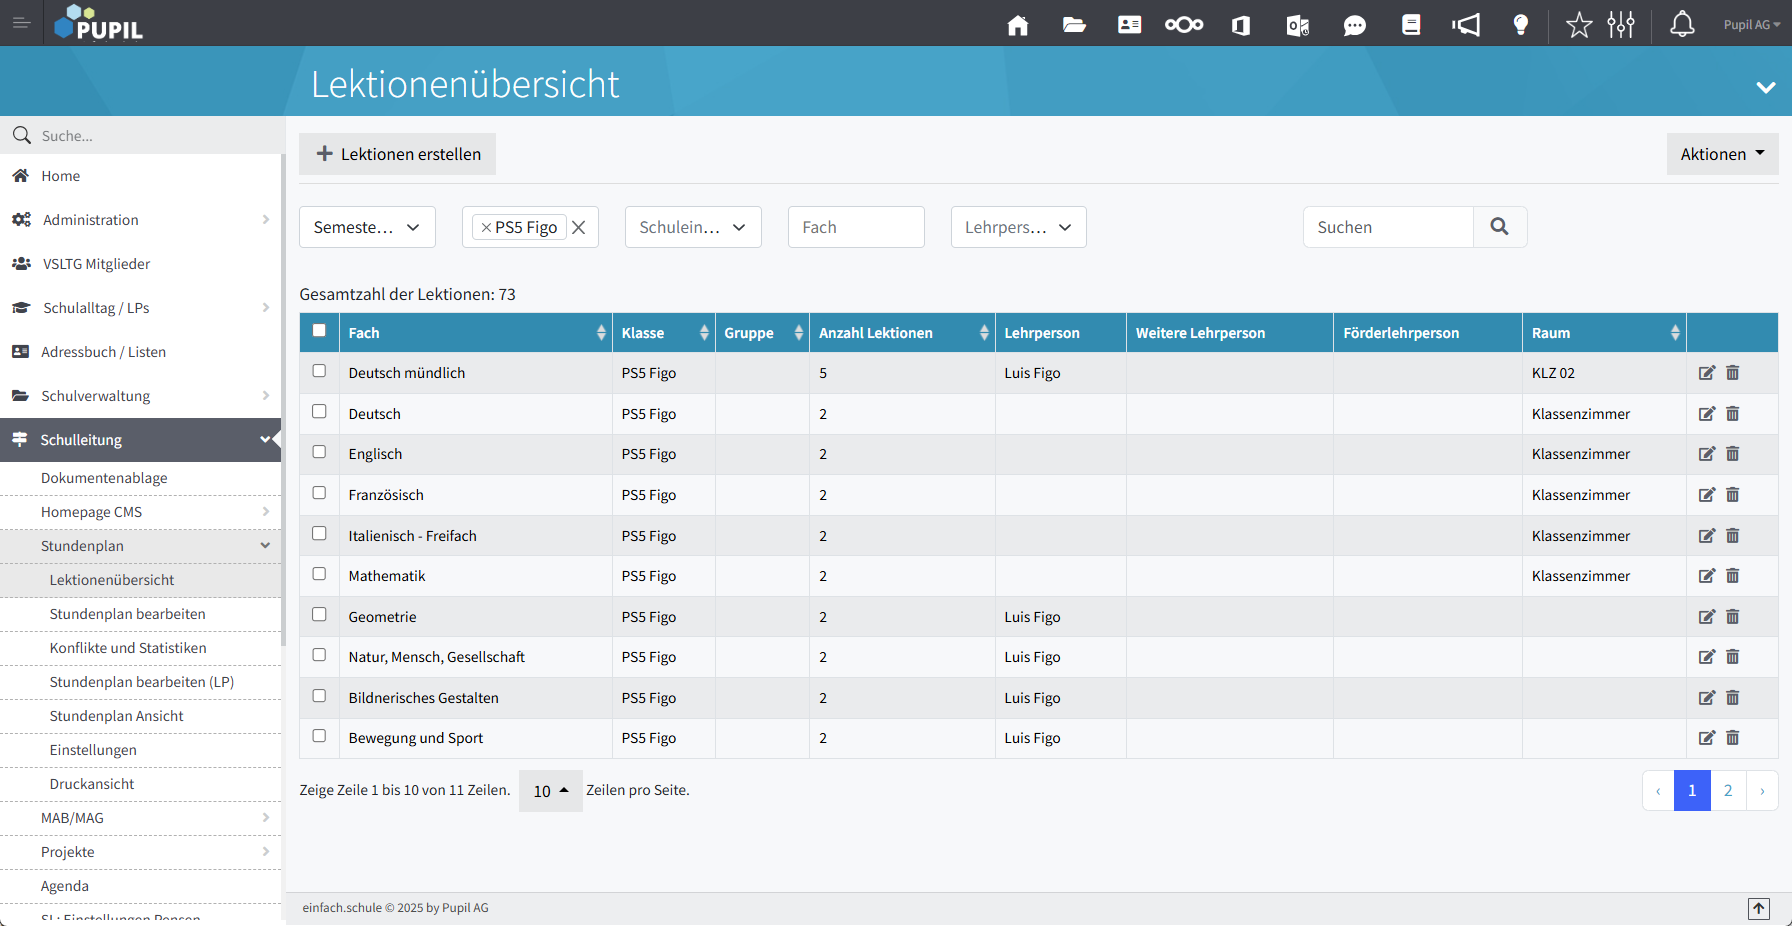Image resolution: width=1792 pixels, height=926 pixels.
Task: Clear the class filter with the large X
Action: tap(579, 227)
